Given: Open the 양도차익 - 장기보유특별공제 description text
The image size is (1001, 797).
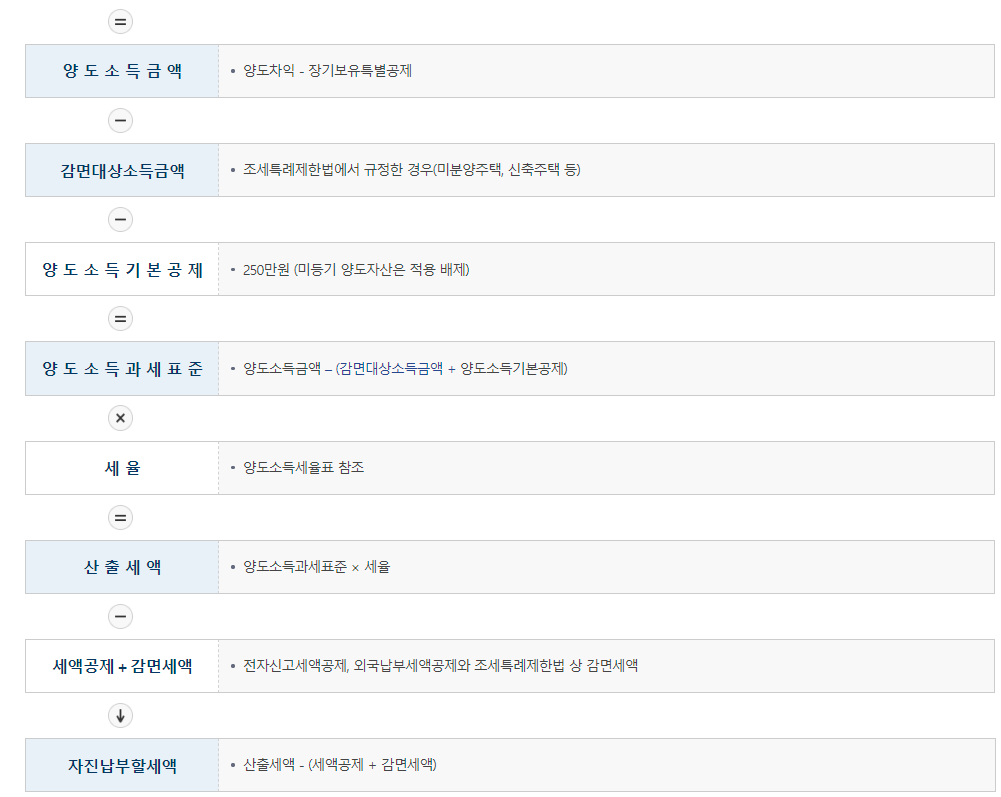Looking at the screenshot, I should [x=330, y=70].
